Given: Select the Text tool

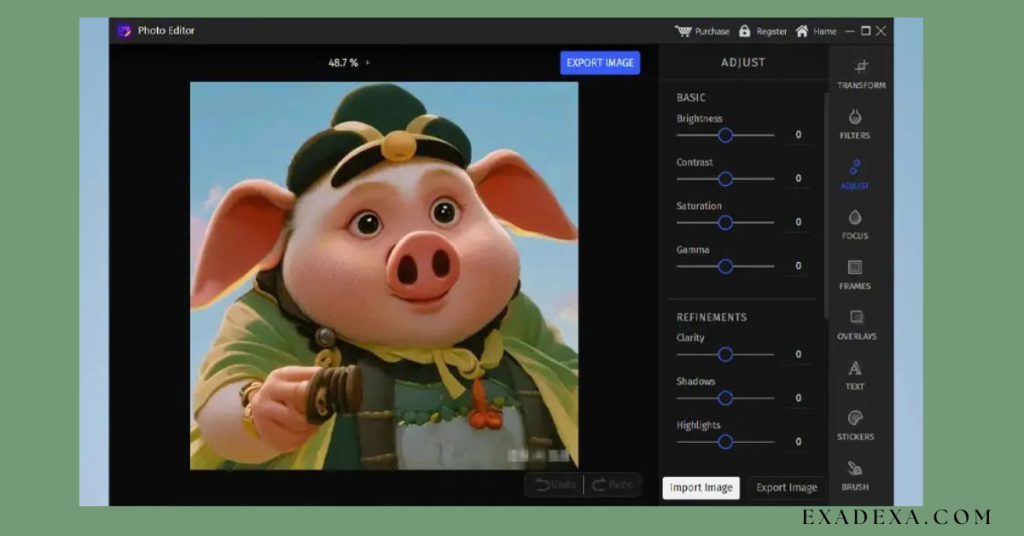Looking at the screenshot, I should 855,374.
